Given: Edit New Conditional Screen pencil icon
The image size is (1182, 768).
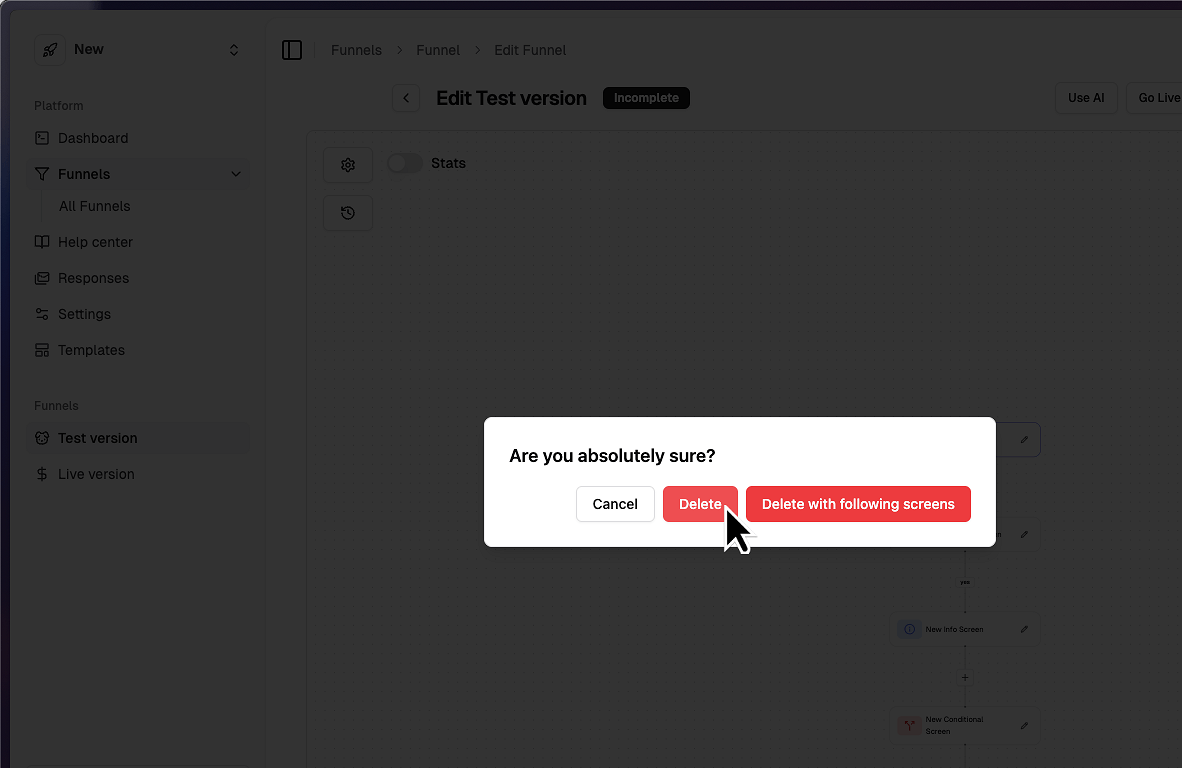Looking at the screenshot, I should pyautogui.click(x=1024, y=726).
